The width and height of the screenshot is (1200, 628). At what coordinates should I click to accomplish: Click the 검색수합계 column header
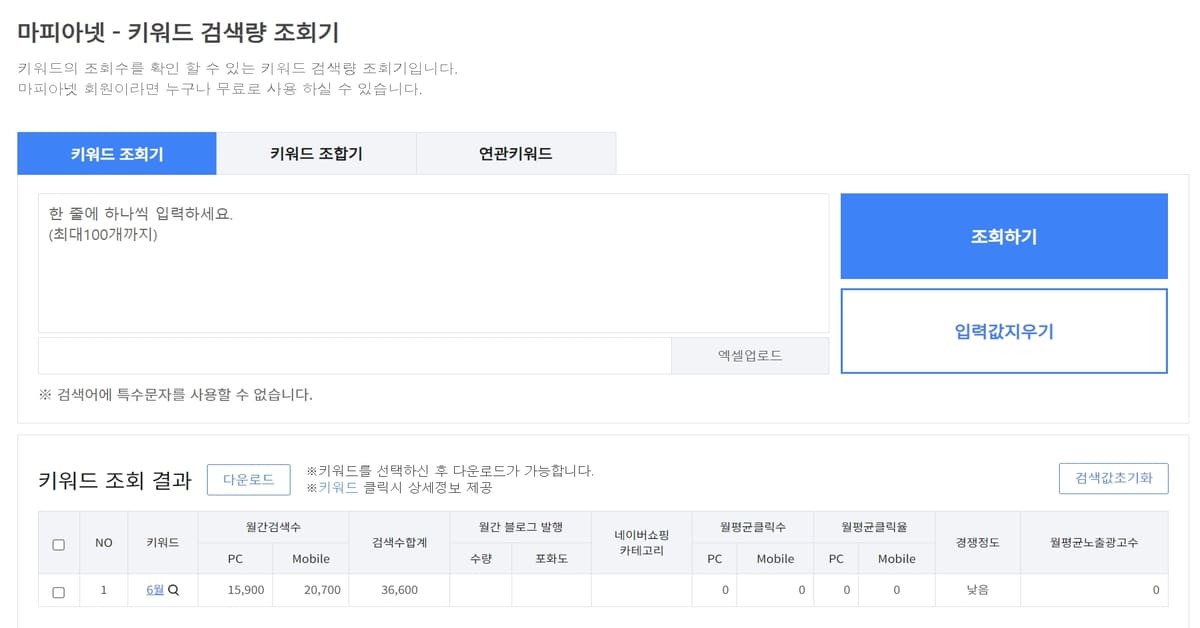coord(398,542)
